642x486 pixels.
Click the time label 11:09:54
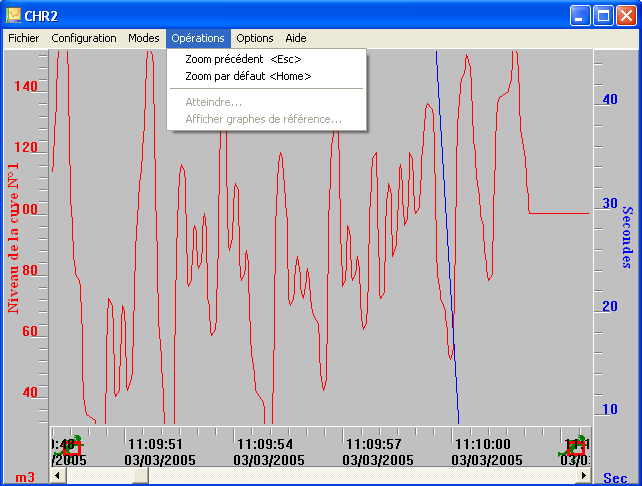pos(265,444)
